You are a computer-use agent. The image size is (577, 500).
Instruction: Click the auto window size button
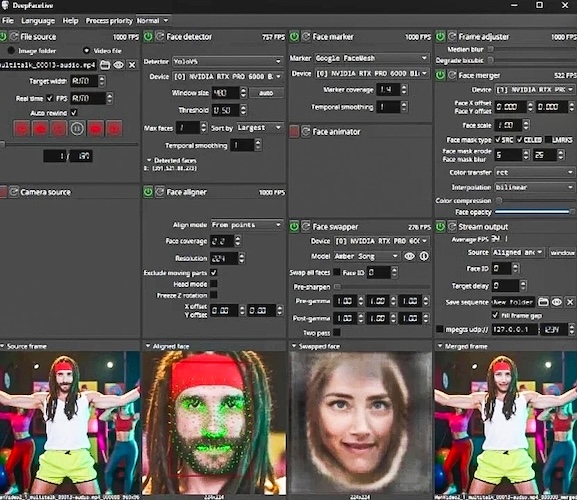click(266, 93)
